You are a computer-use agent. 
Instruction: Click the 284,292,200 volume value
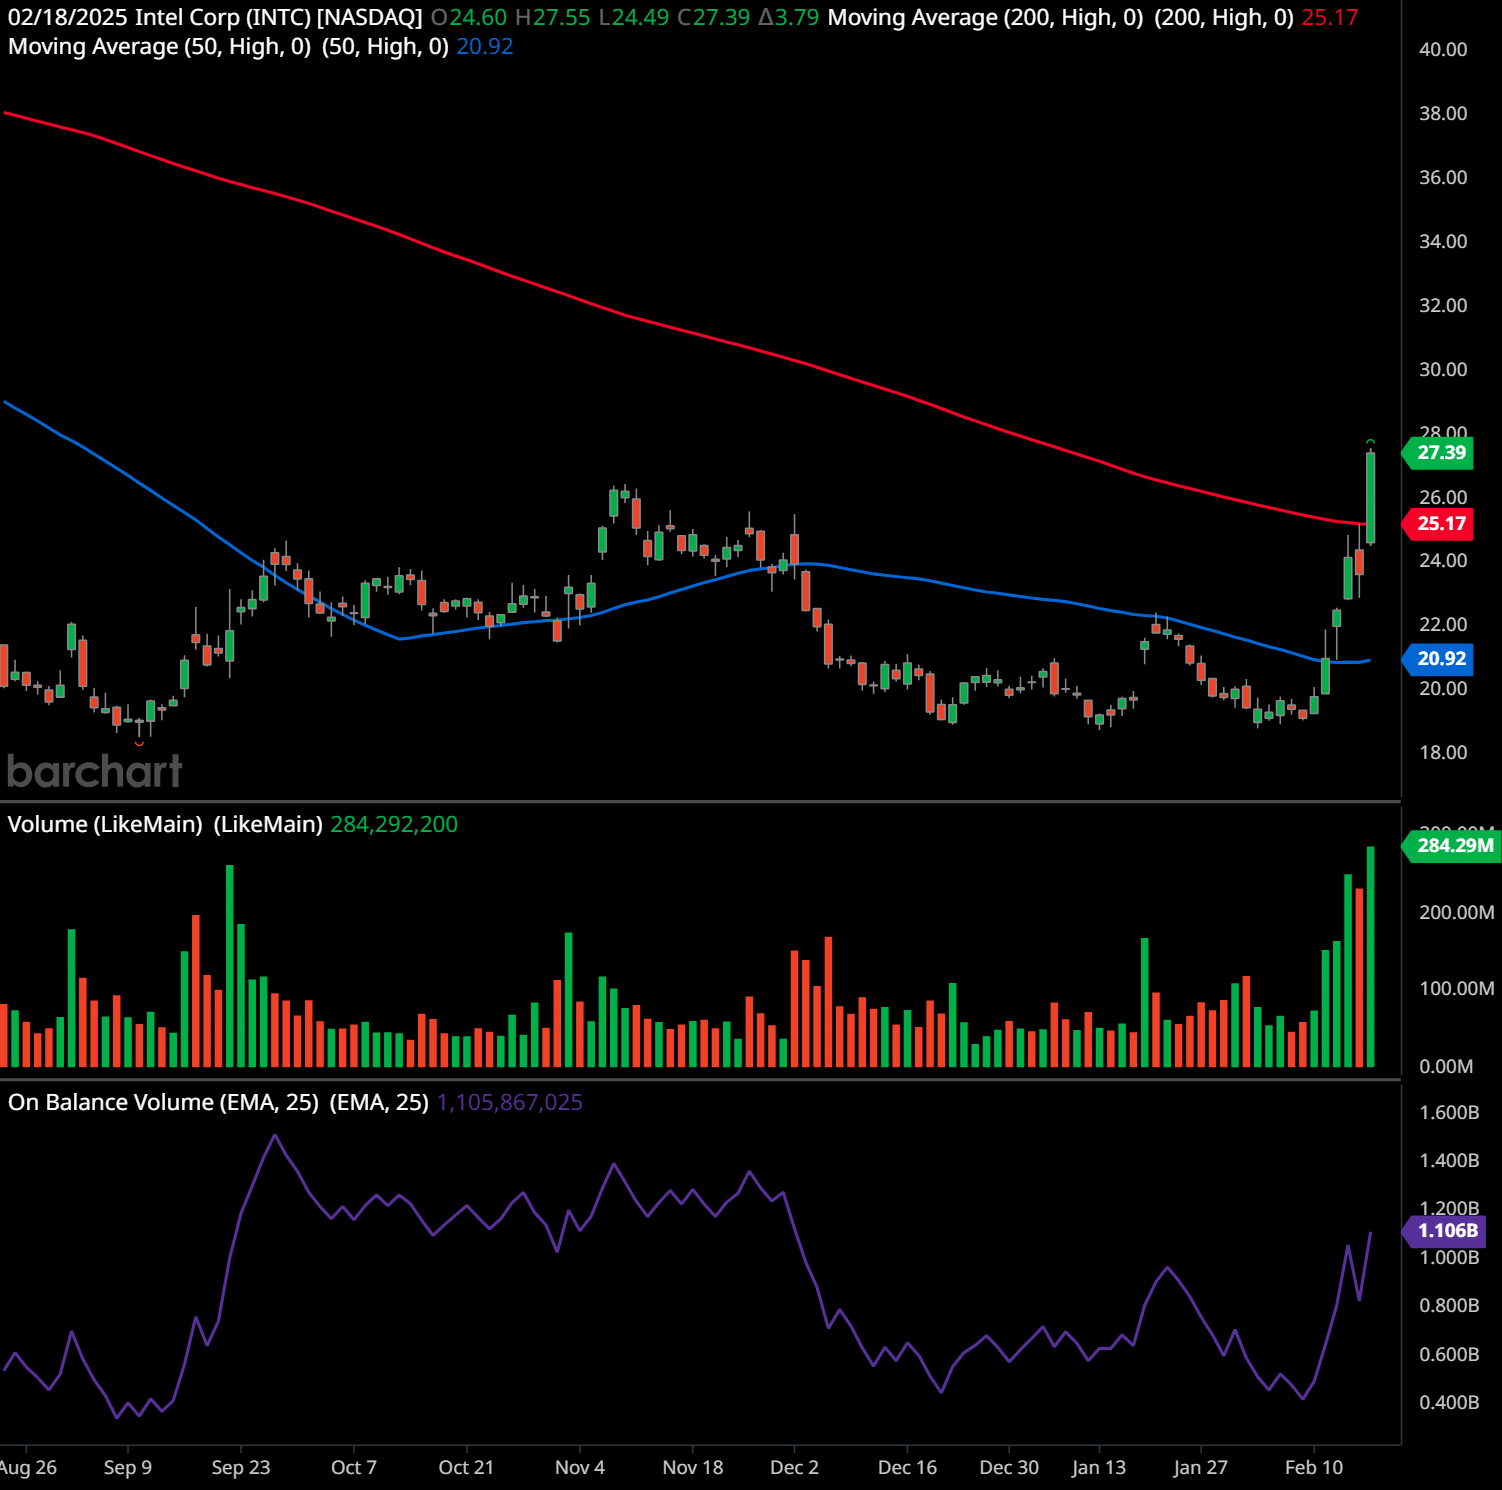coord(394,825)
